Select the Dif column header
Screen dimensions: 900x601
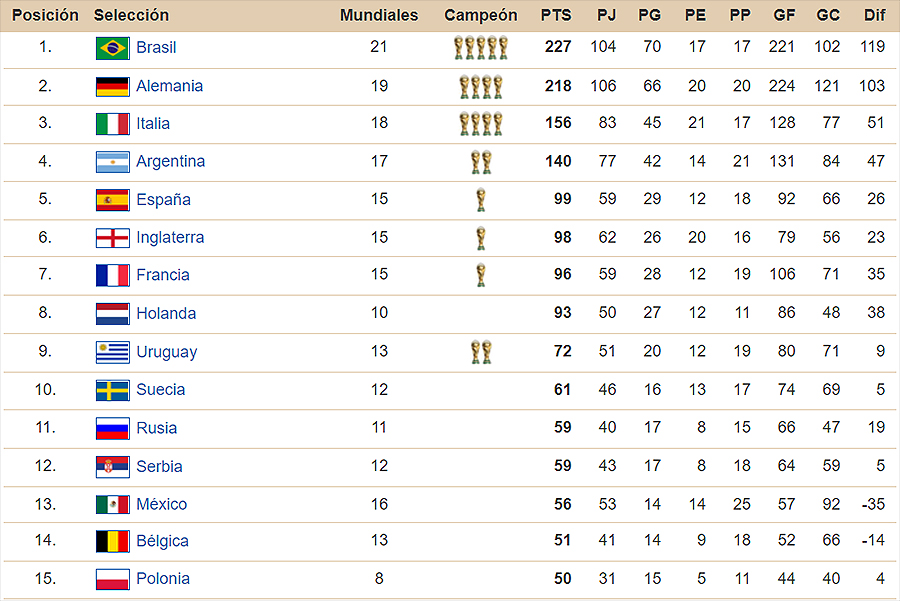[x=874, y=15]
